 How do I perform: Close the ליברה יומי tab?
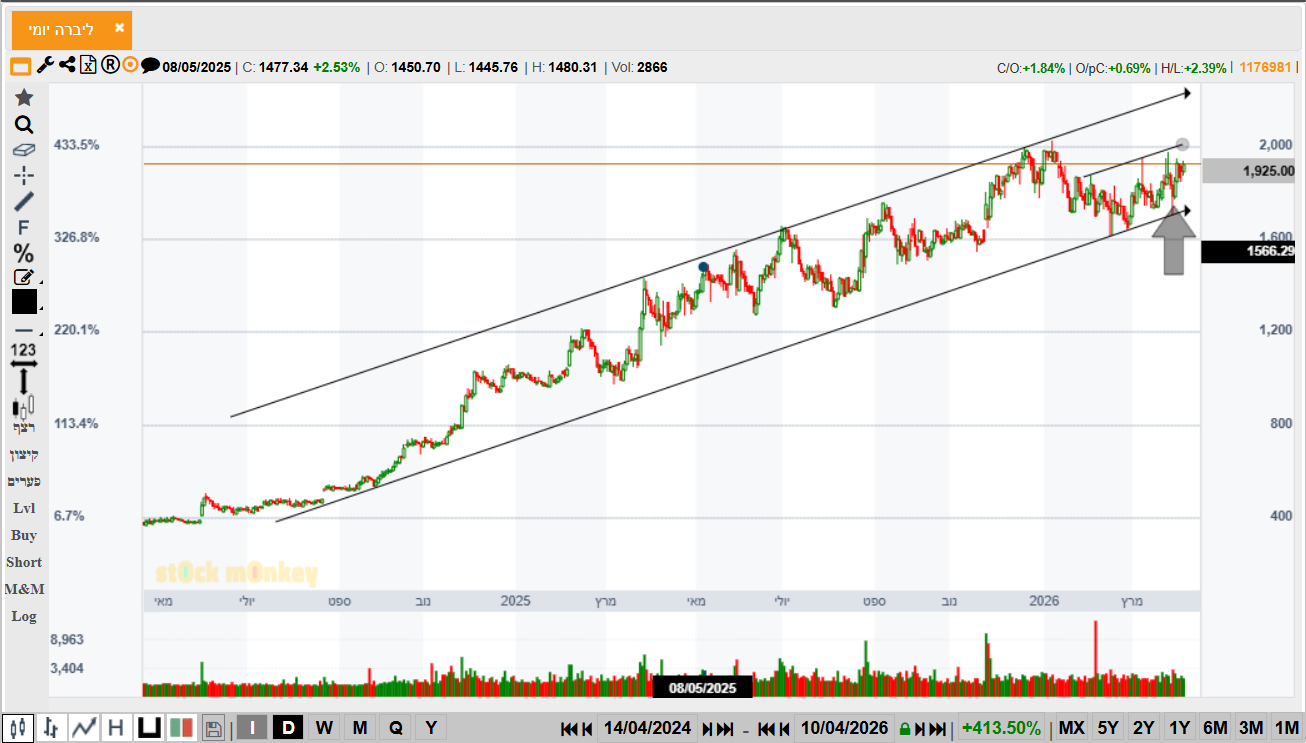[119, 29]
